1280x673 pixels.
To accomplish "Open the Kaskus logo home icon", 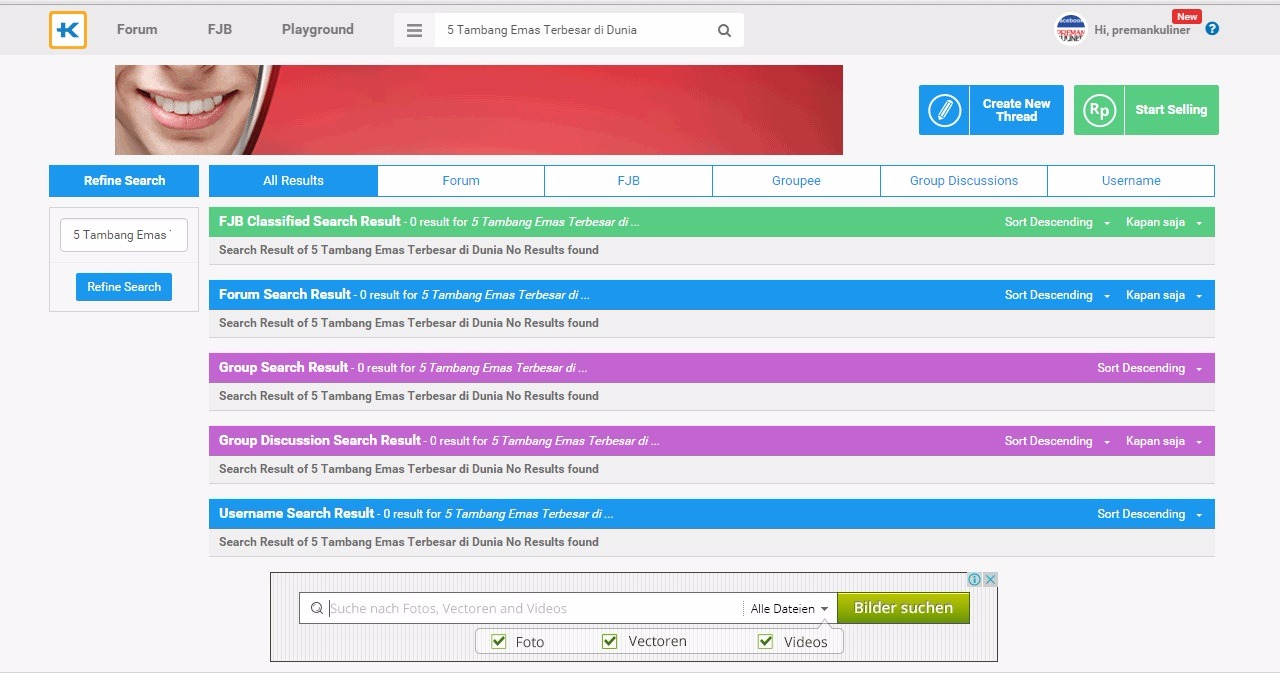I will pyautogui.click(x=68, y=30).
